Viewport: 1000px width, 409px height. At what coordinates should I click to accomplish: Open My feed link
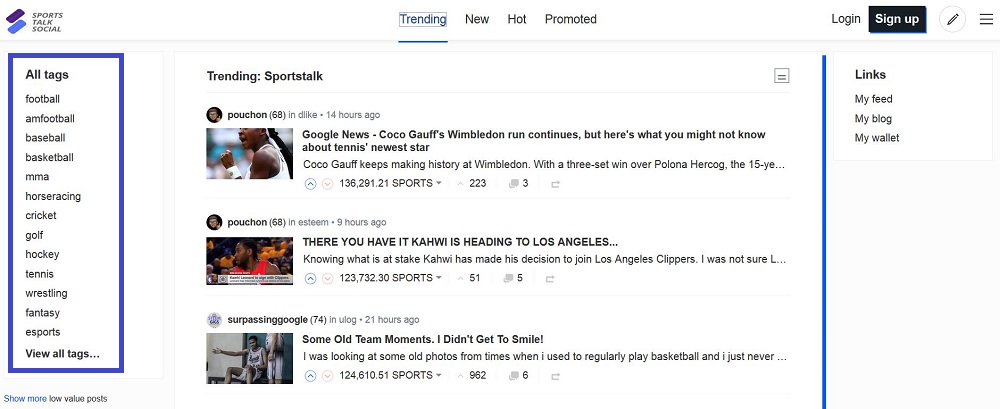pyautogui.click(x=873, y=99)
